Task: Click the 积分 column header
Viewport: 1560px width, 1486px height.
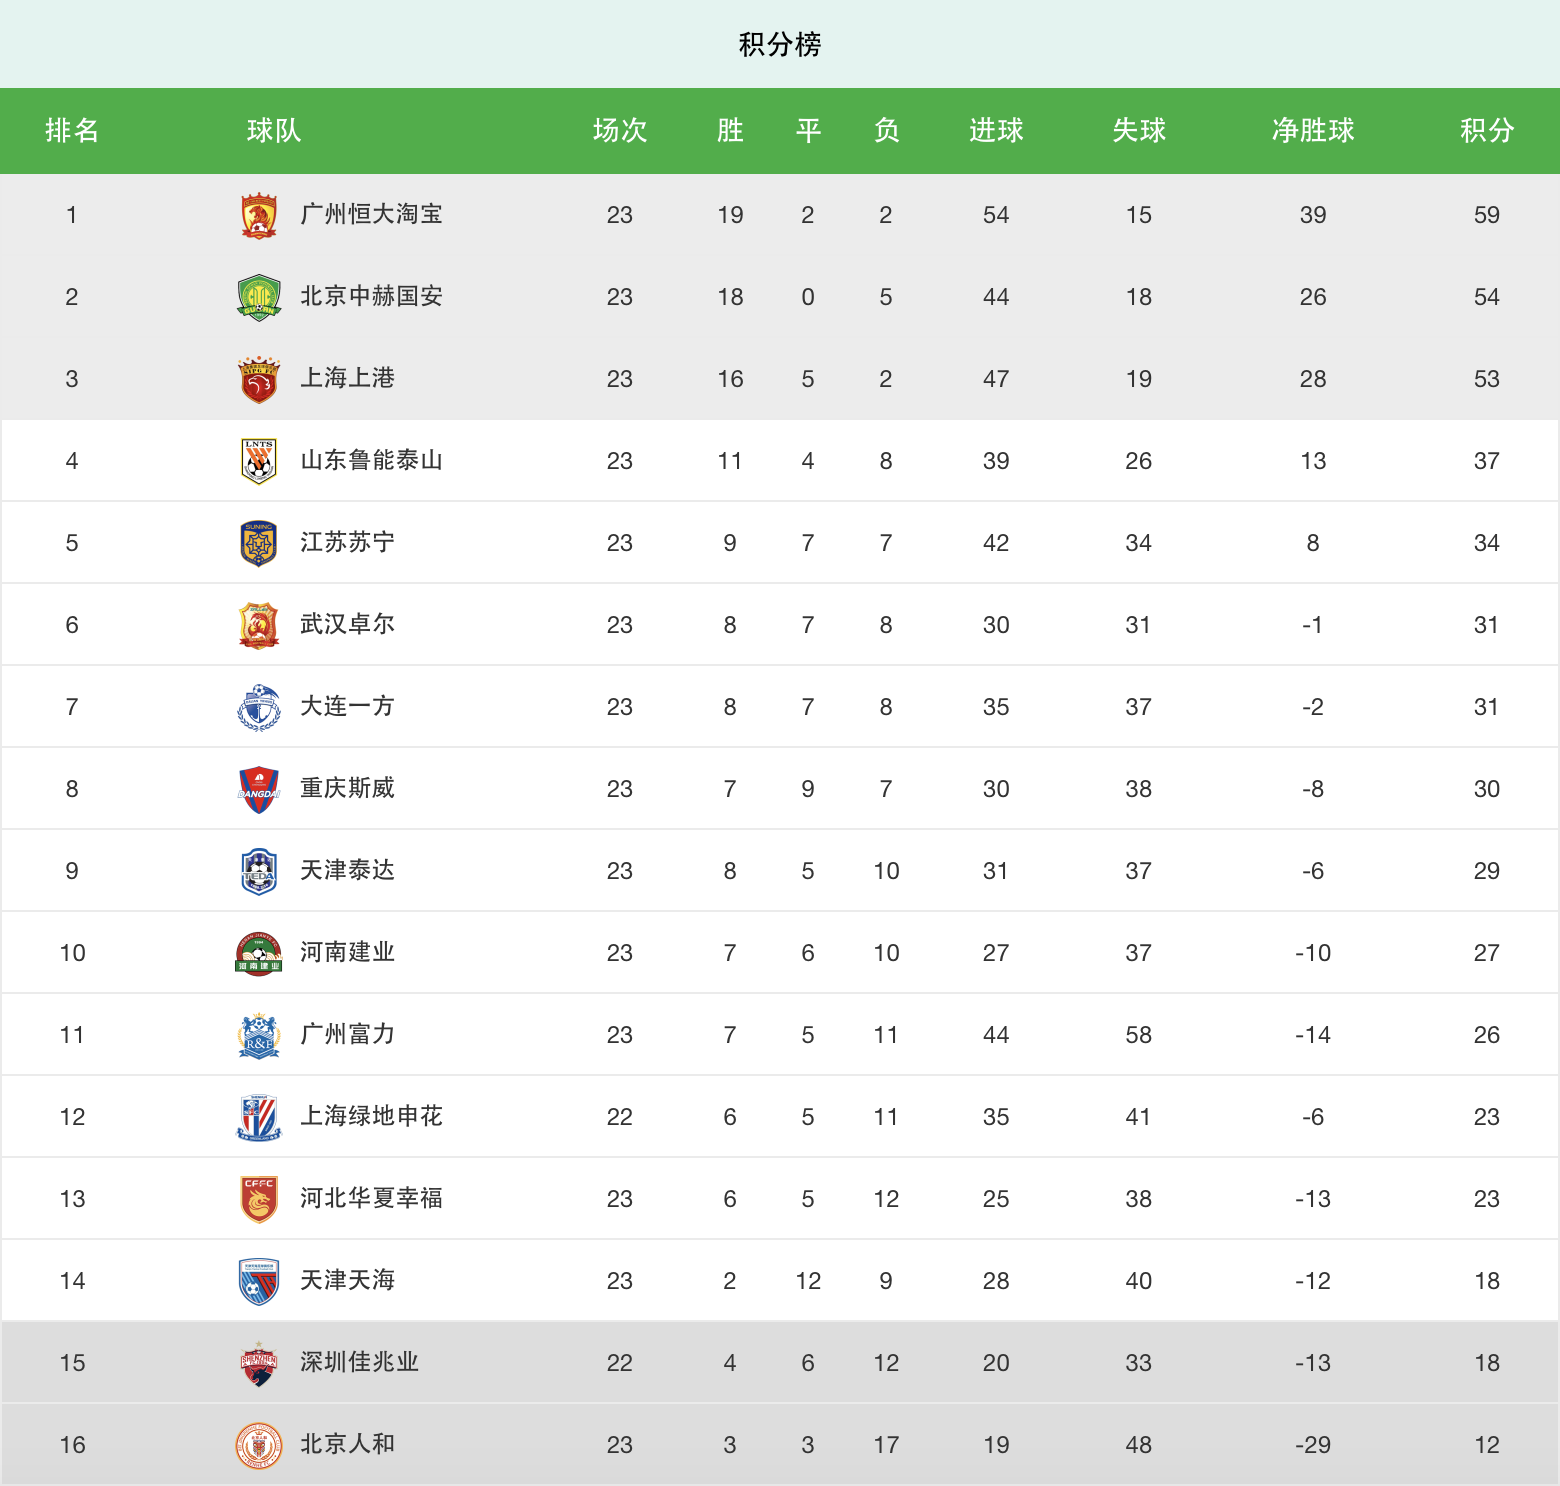Action: point(1486,131)
